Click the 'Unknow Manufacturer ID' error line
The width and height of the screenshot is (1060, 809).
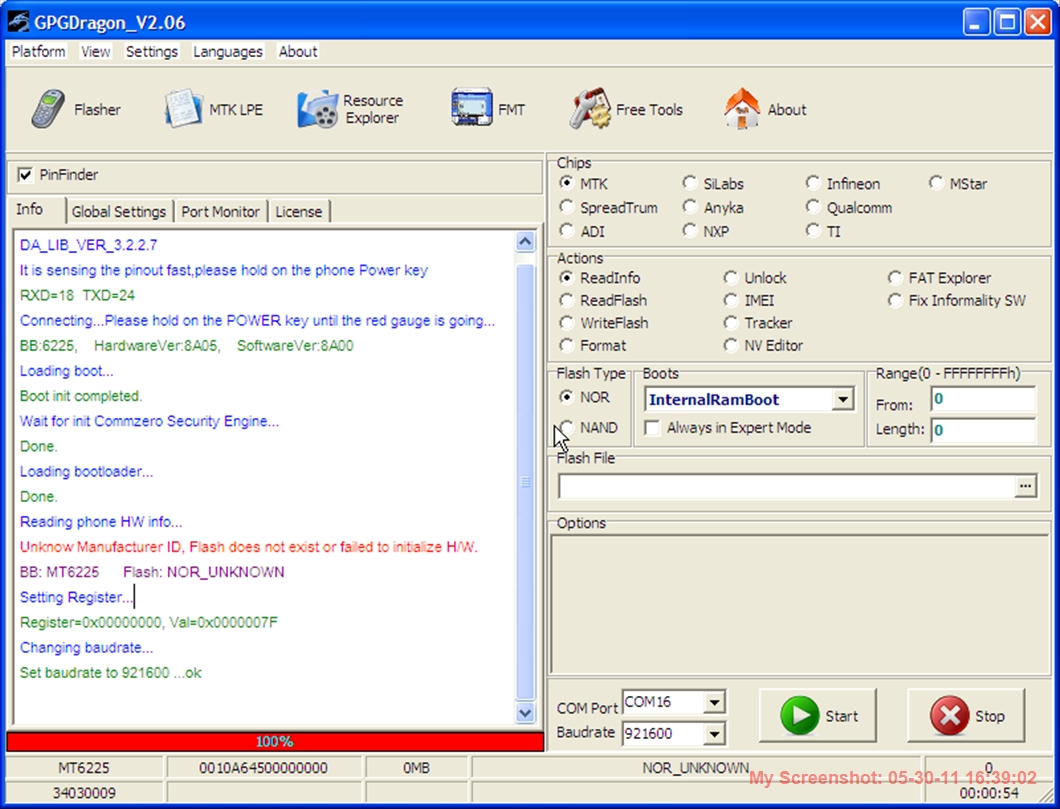pyautogui.click(x=249, y=547)
